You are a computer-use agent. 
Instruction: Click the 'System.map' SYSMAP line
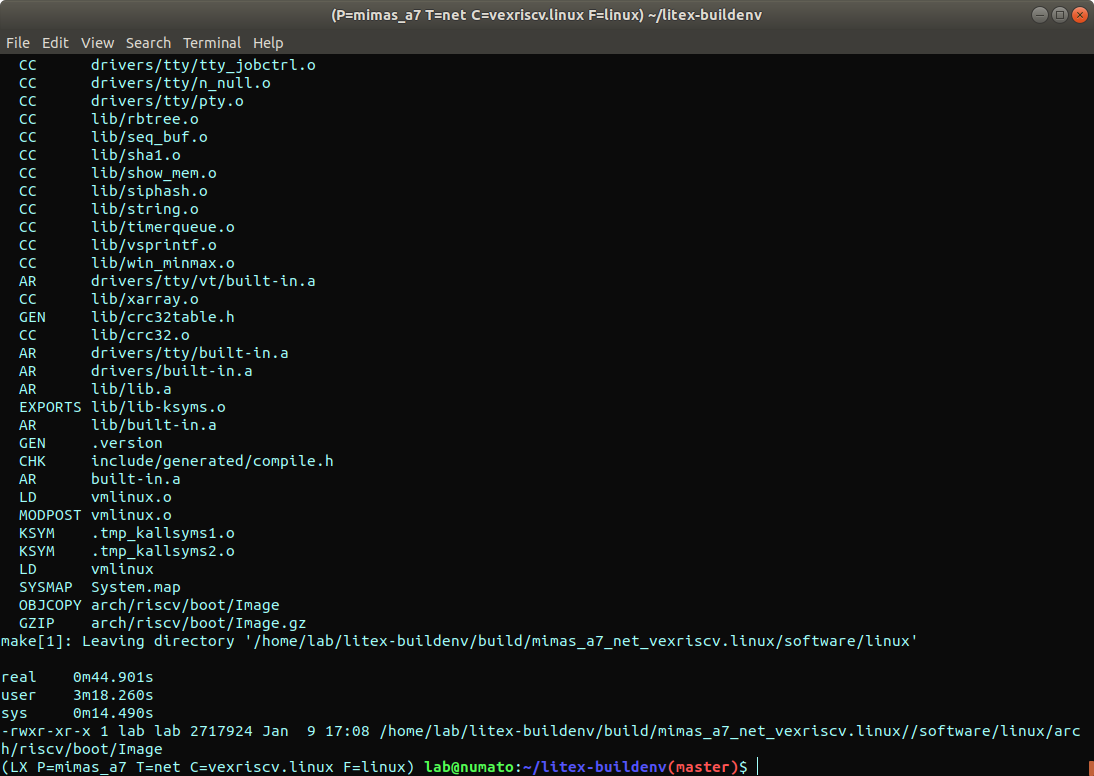coord(135,587)
